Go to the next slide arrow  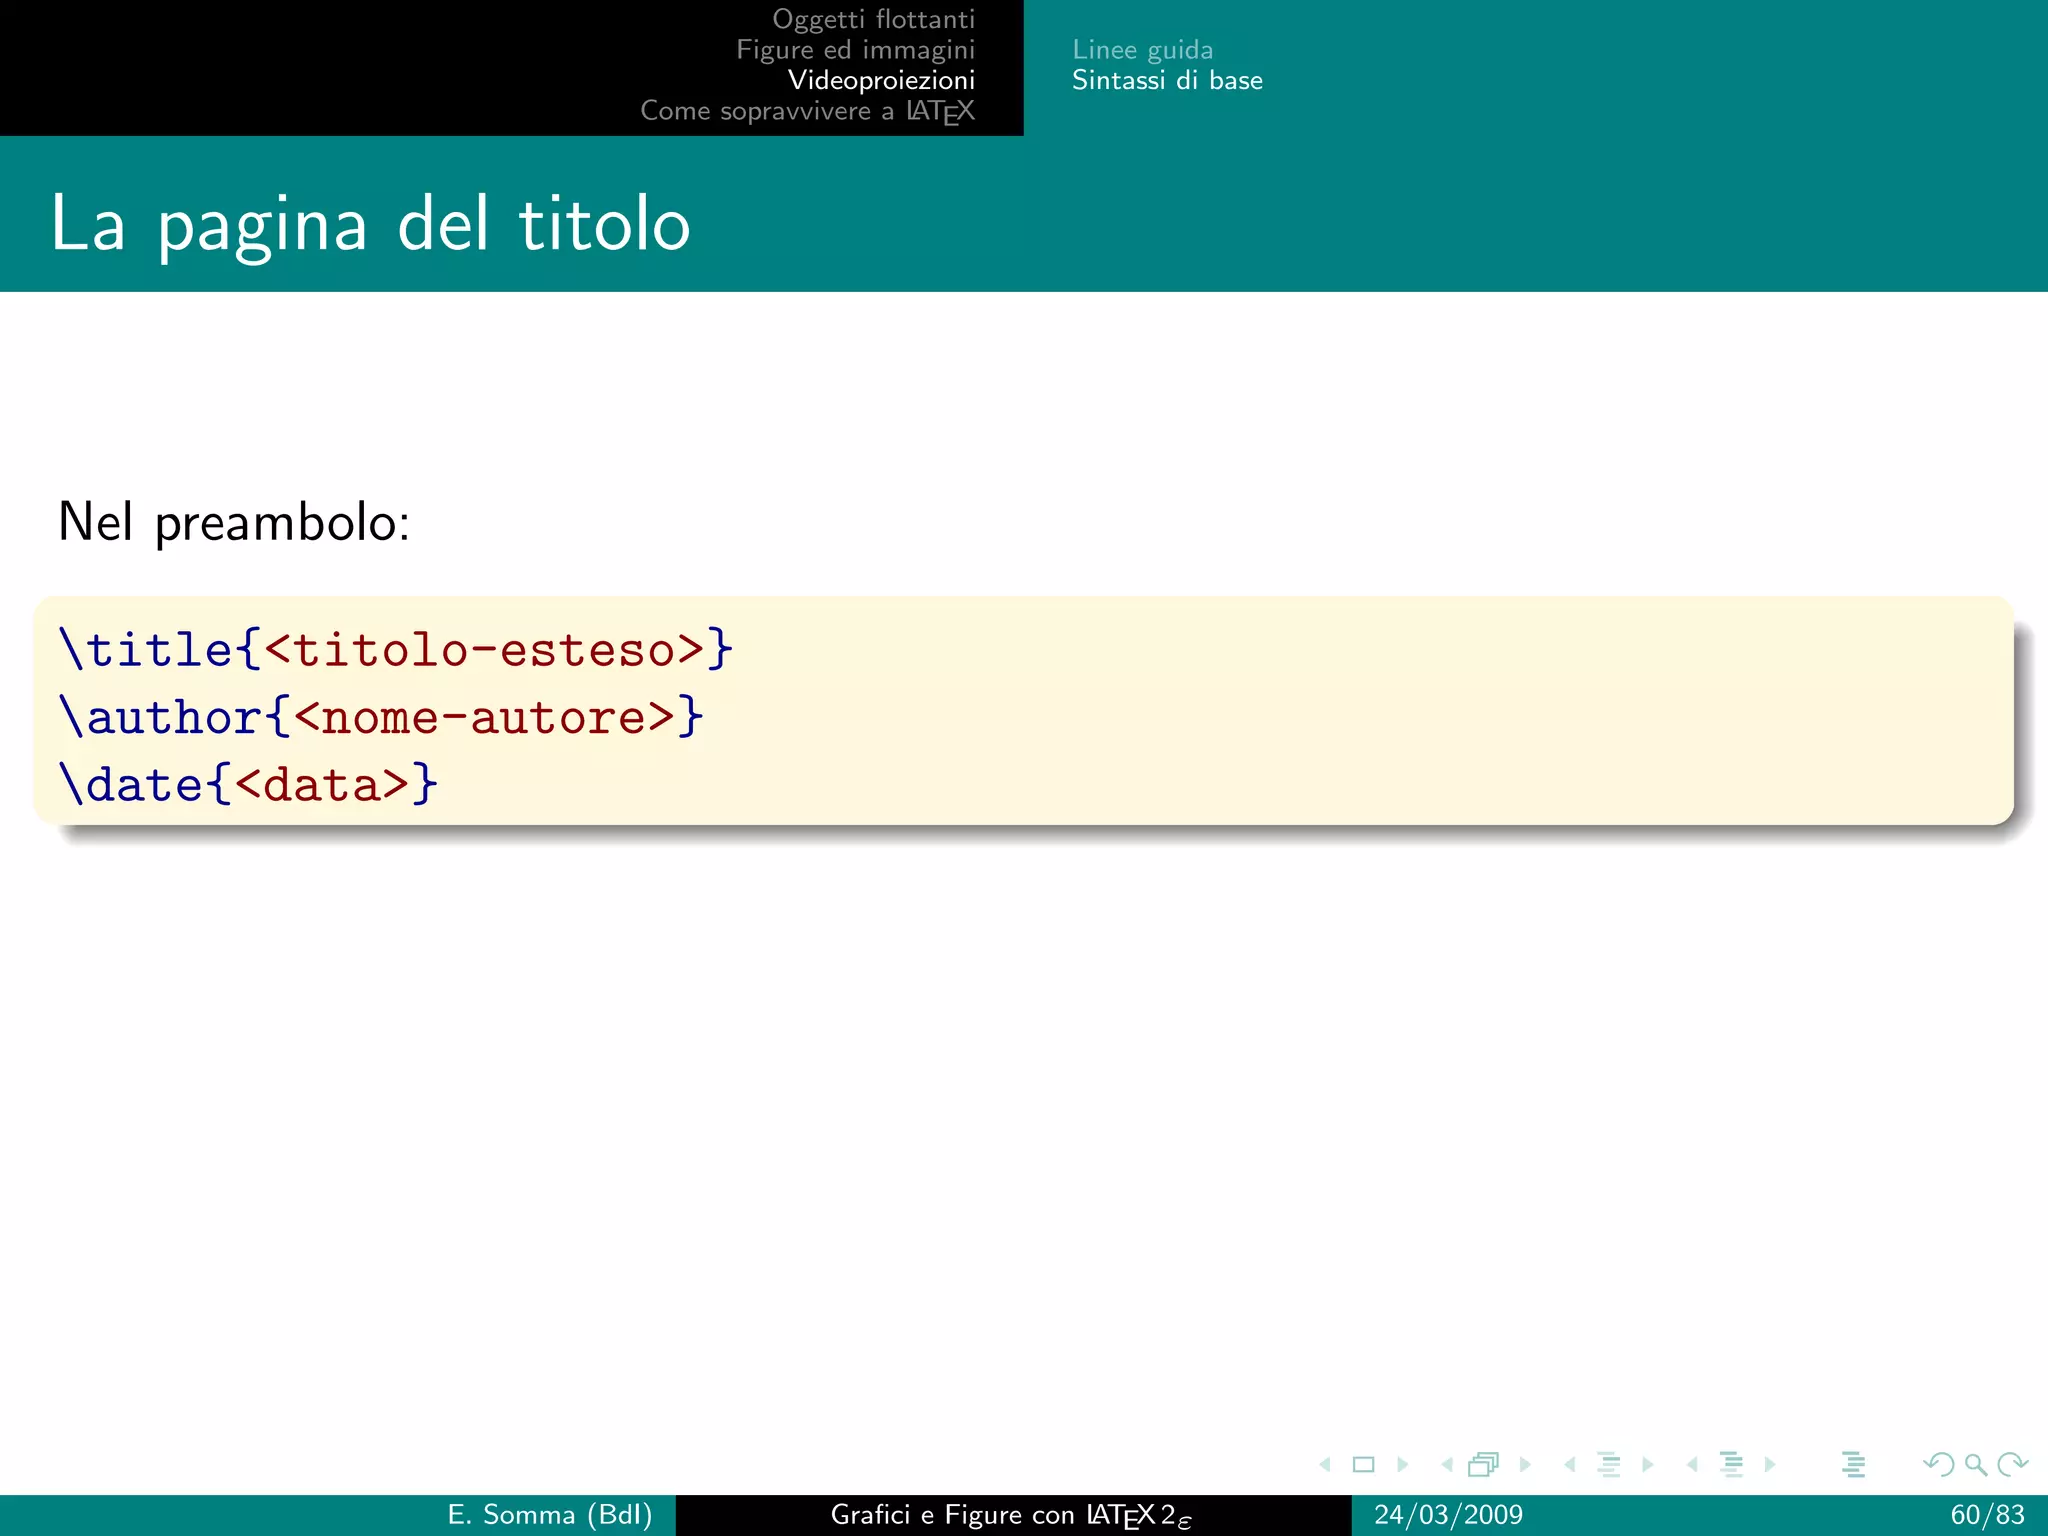tap(1402, 1465)
